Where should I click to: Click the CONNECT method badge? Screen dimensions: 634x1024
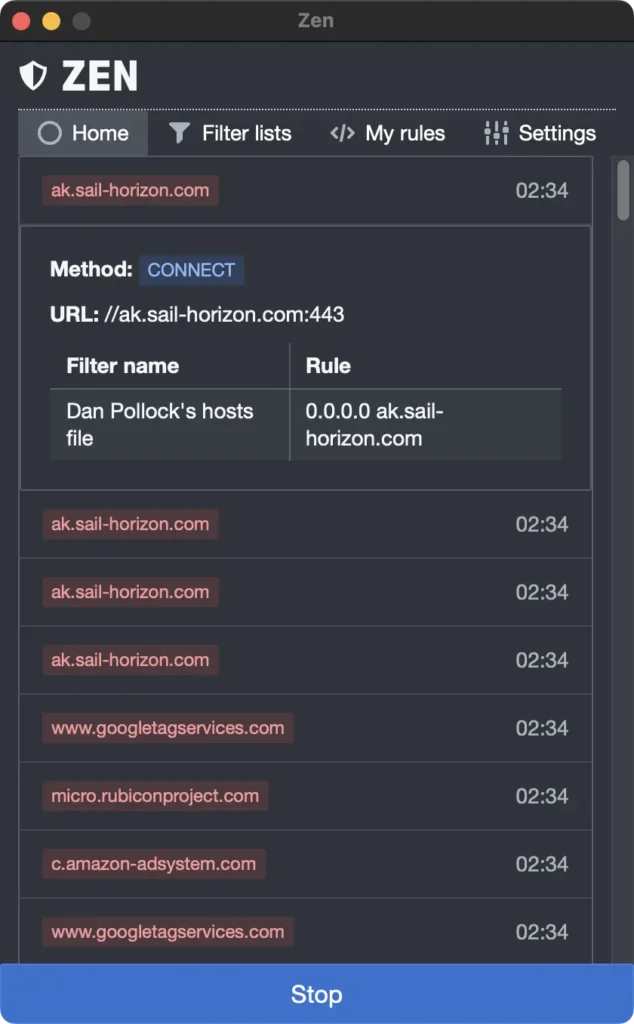tap(191, 270)
